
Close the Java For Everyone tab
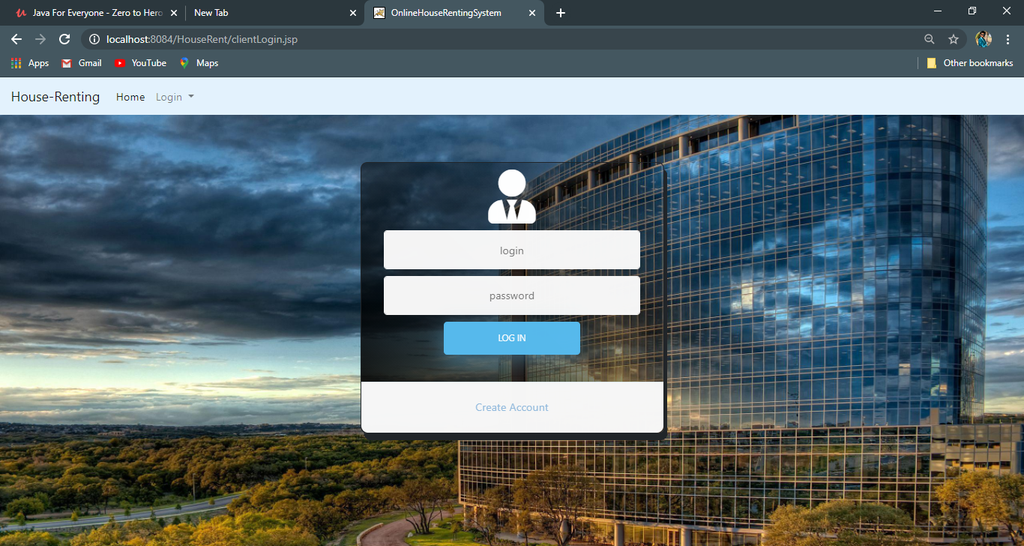pos(174,13)
